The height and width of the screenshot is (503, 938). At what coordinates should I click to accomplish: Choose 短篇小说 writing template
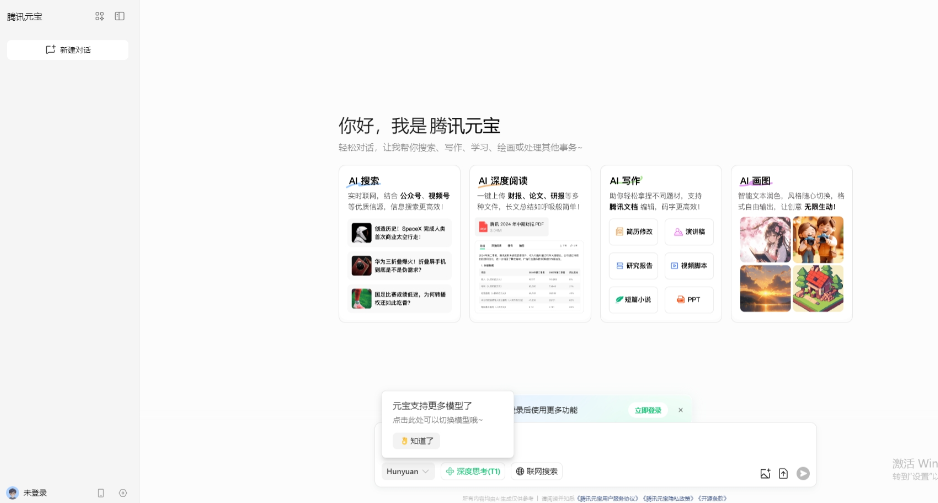[634, 300]
